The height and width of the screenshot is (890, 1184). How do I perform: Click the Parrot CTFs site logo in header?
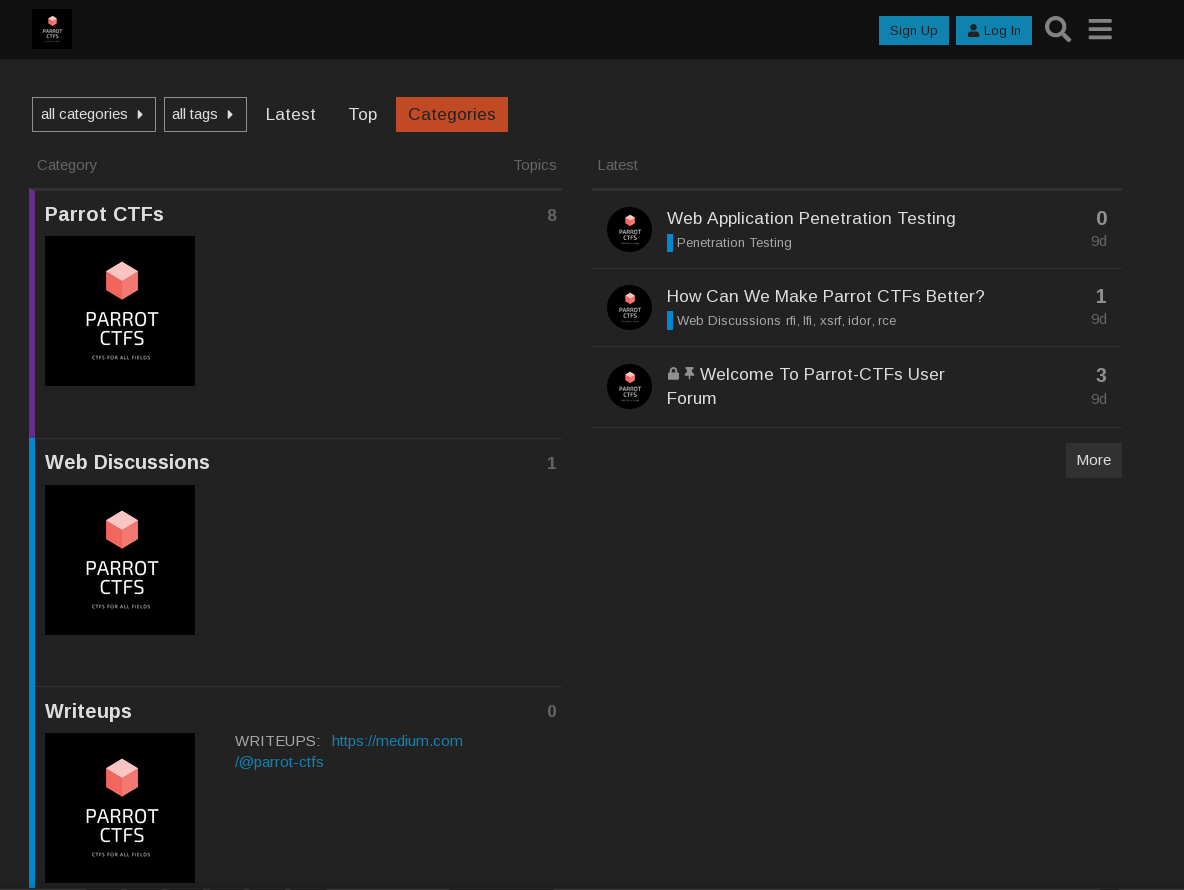[x=52, y=29]
